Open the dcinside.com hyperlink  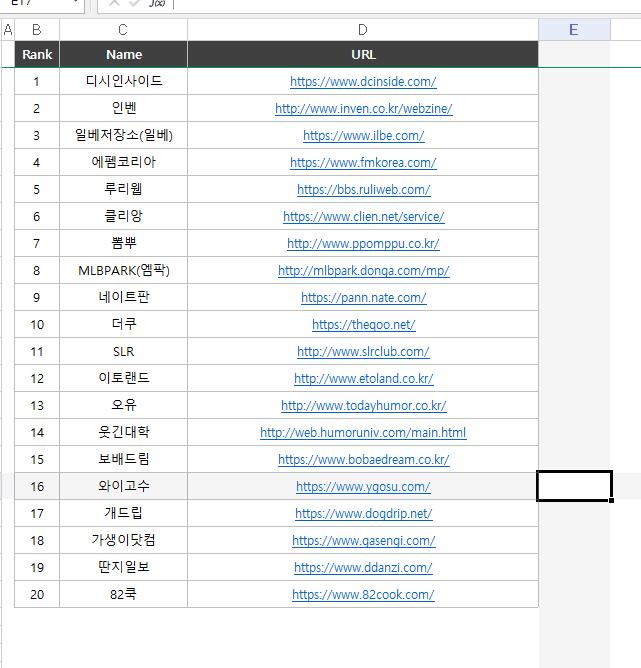coord(363,82)
